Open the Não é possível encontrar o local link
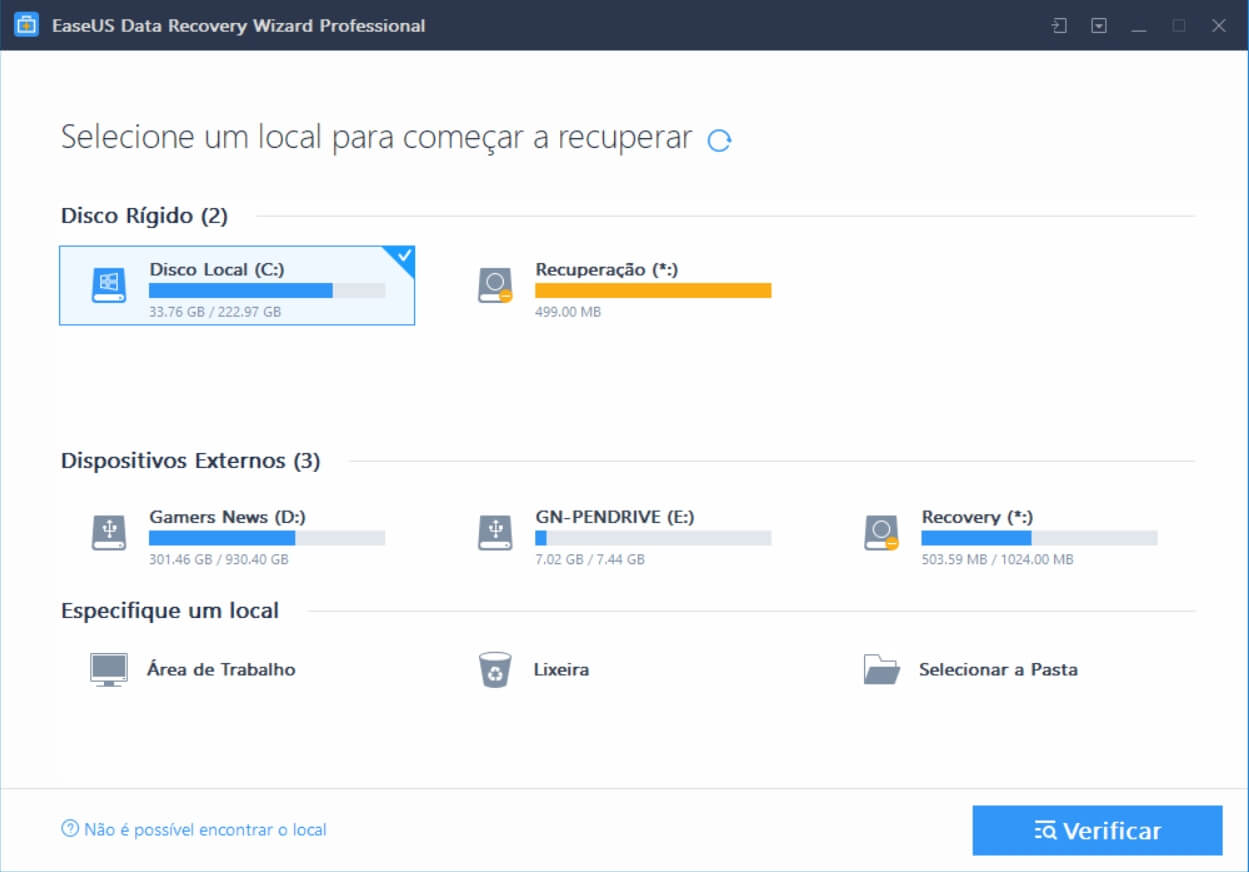 point(205,829)
